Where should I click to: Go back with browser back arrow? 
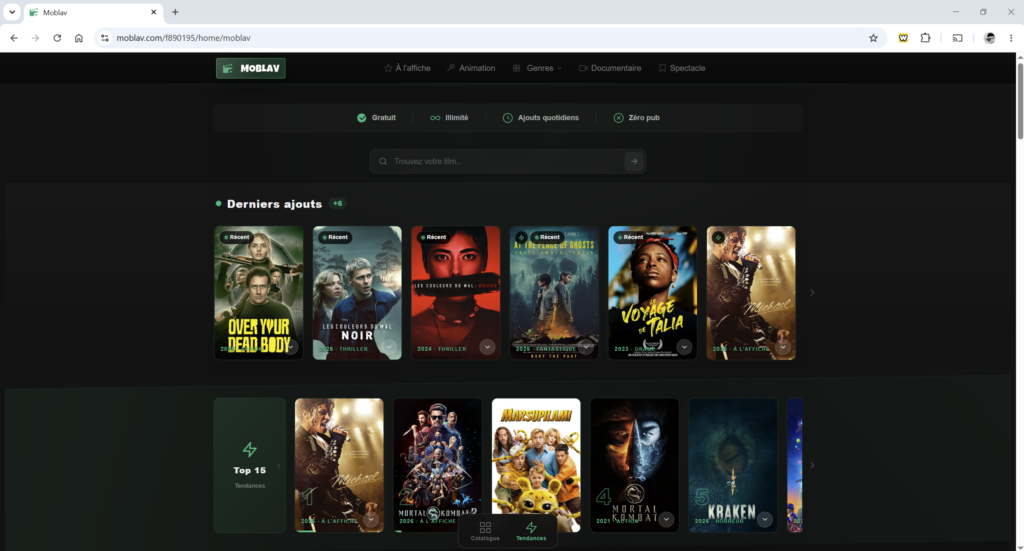click(14, 38)
